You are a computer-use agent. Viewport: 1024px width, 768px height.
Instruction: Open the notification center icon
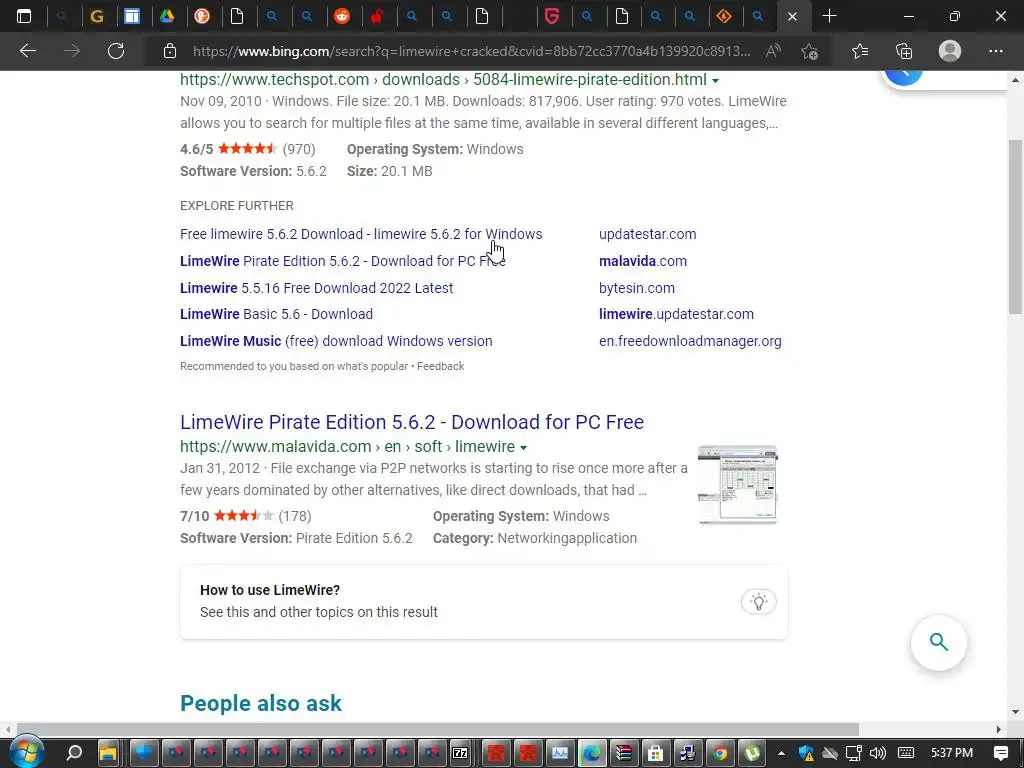tap(1000, 753)
